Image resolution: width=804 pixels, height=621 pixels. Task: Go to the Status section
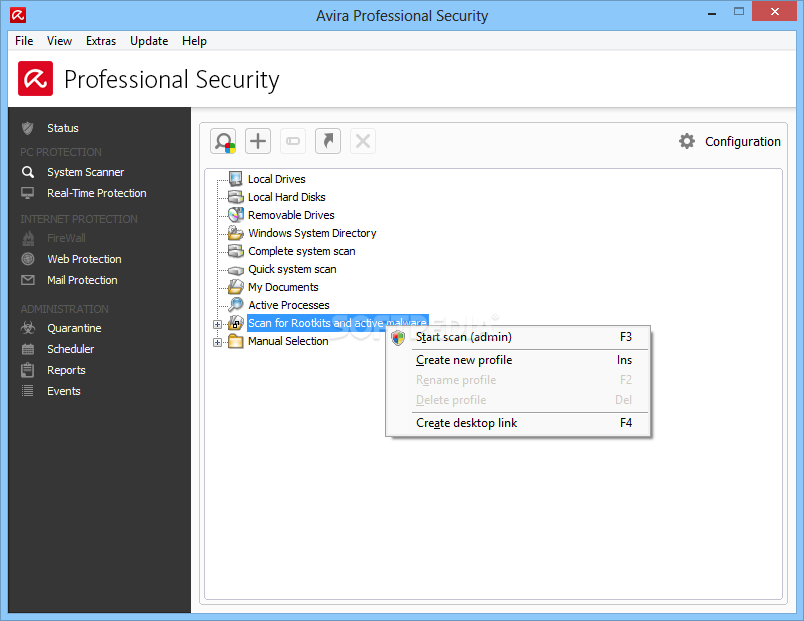(x=63, y=128)
